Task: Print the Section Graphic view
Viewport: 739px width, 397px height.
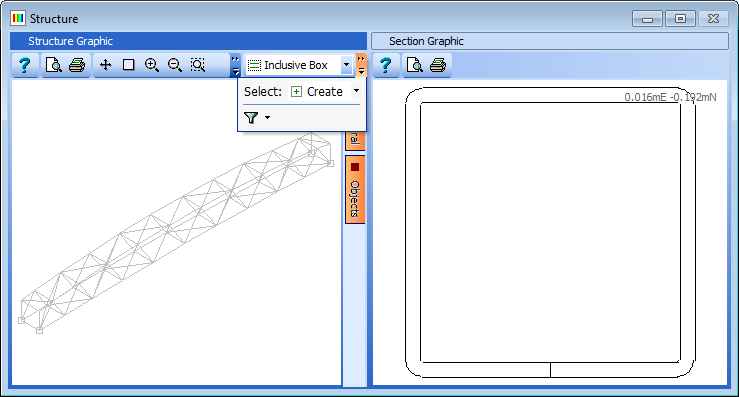Action: pos(438,65)
